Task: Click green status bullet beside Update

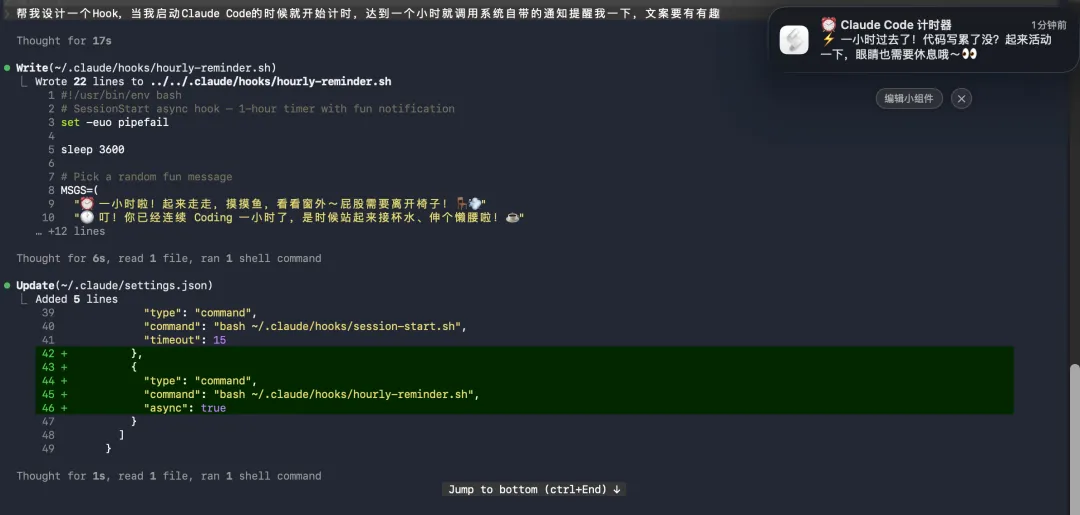Action: 8,285
